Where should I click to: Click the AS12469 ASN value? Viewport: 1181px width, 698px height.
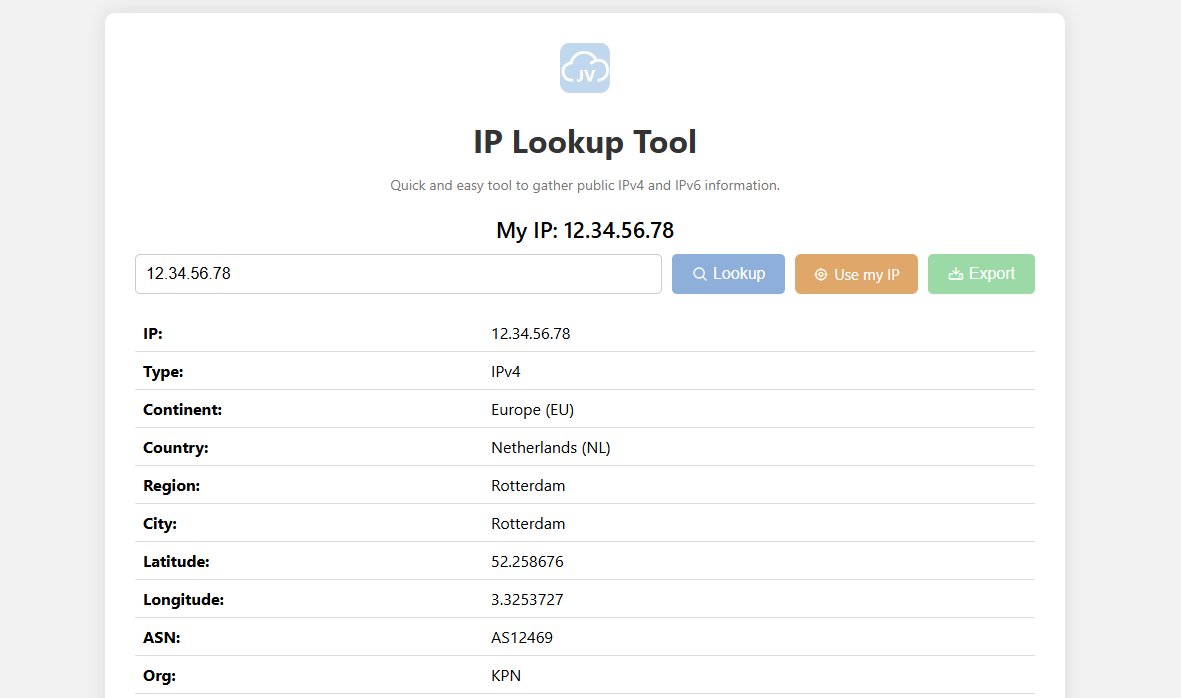click(521, 638)
